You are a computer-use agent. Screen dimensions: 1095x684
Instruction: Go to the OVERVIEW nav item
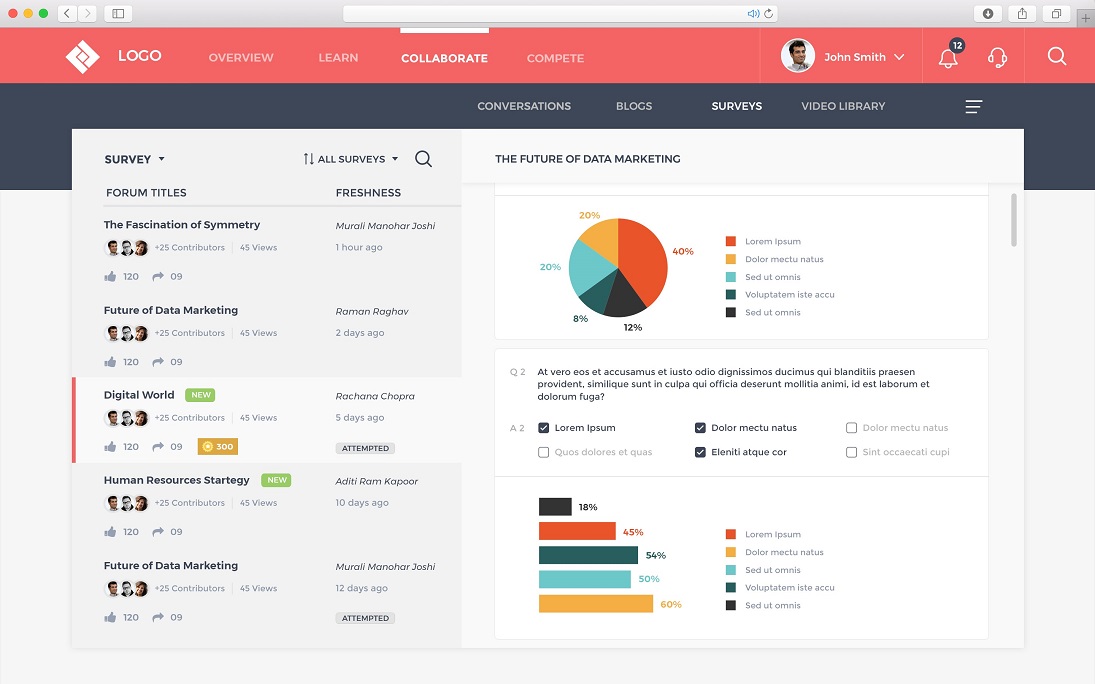click(241, 58)
